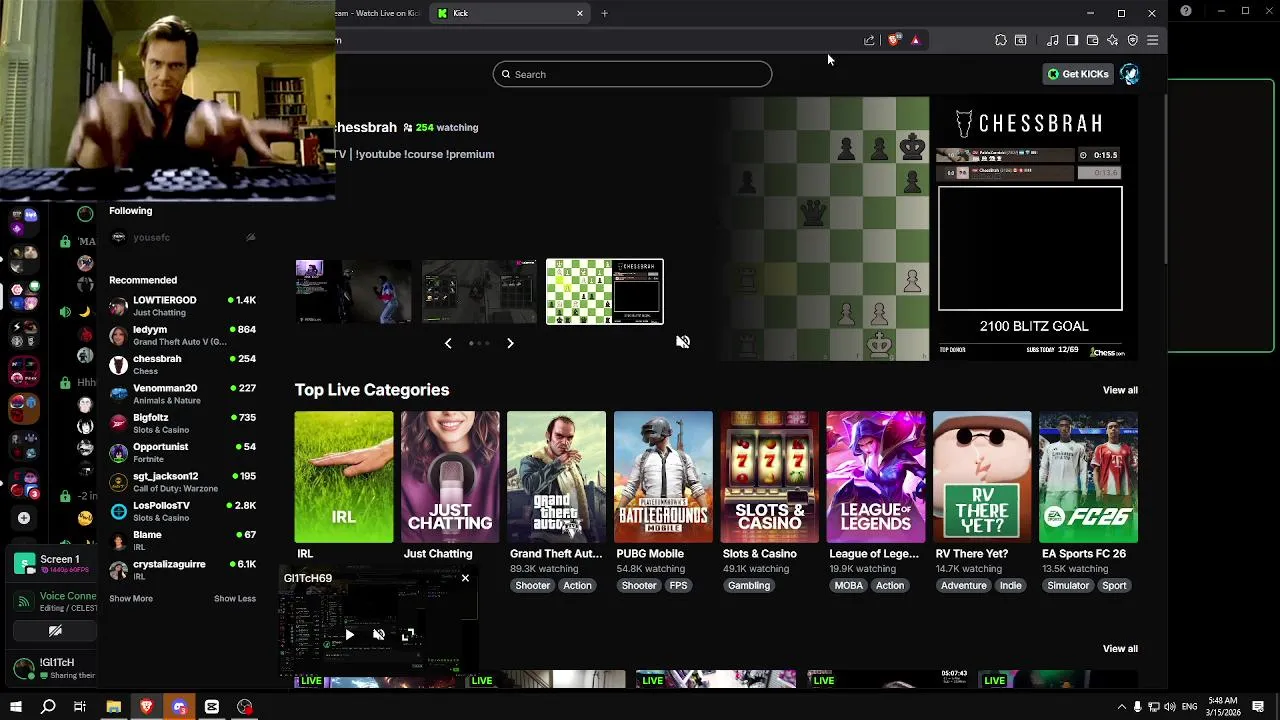Click the Discord Voice Connected signal icon

(x=24, y=601)
